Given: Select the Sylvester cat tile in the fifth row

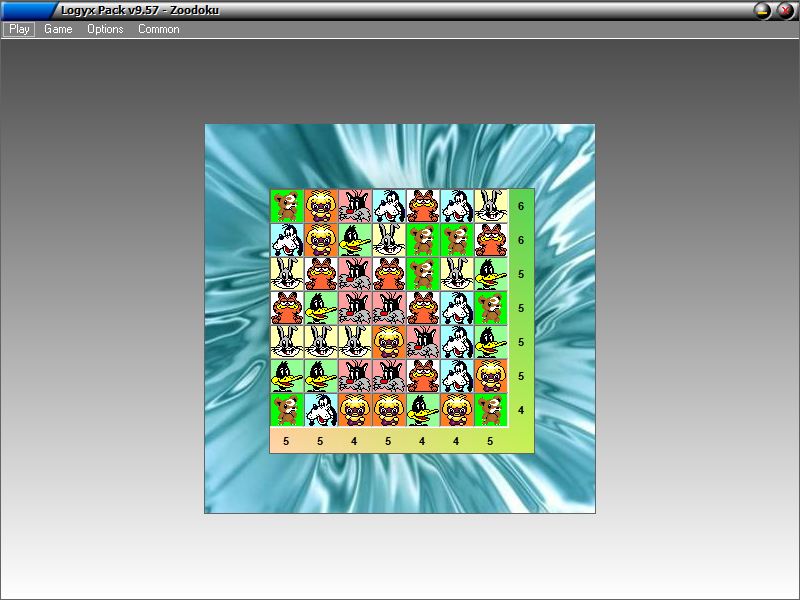Looking at the screenshot, I should [x=423, y=342].
